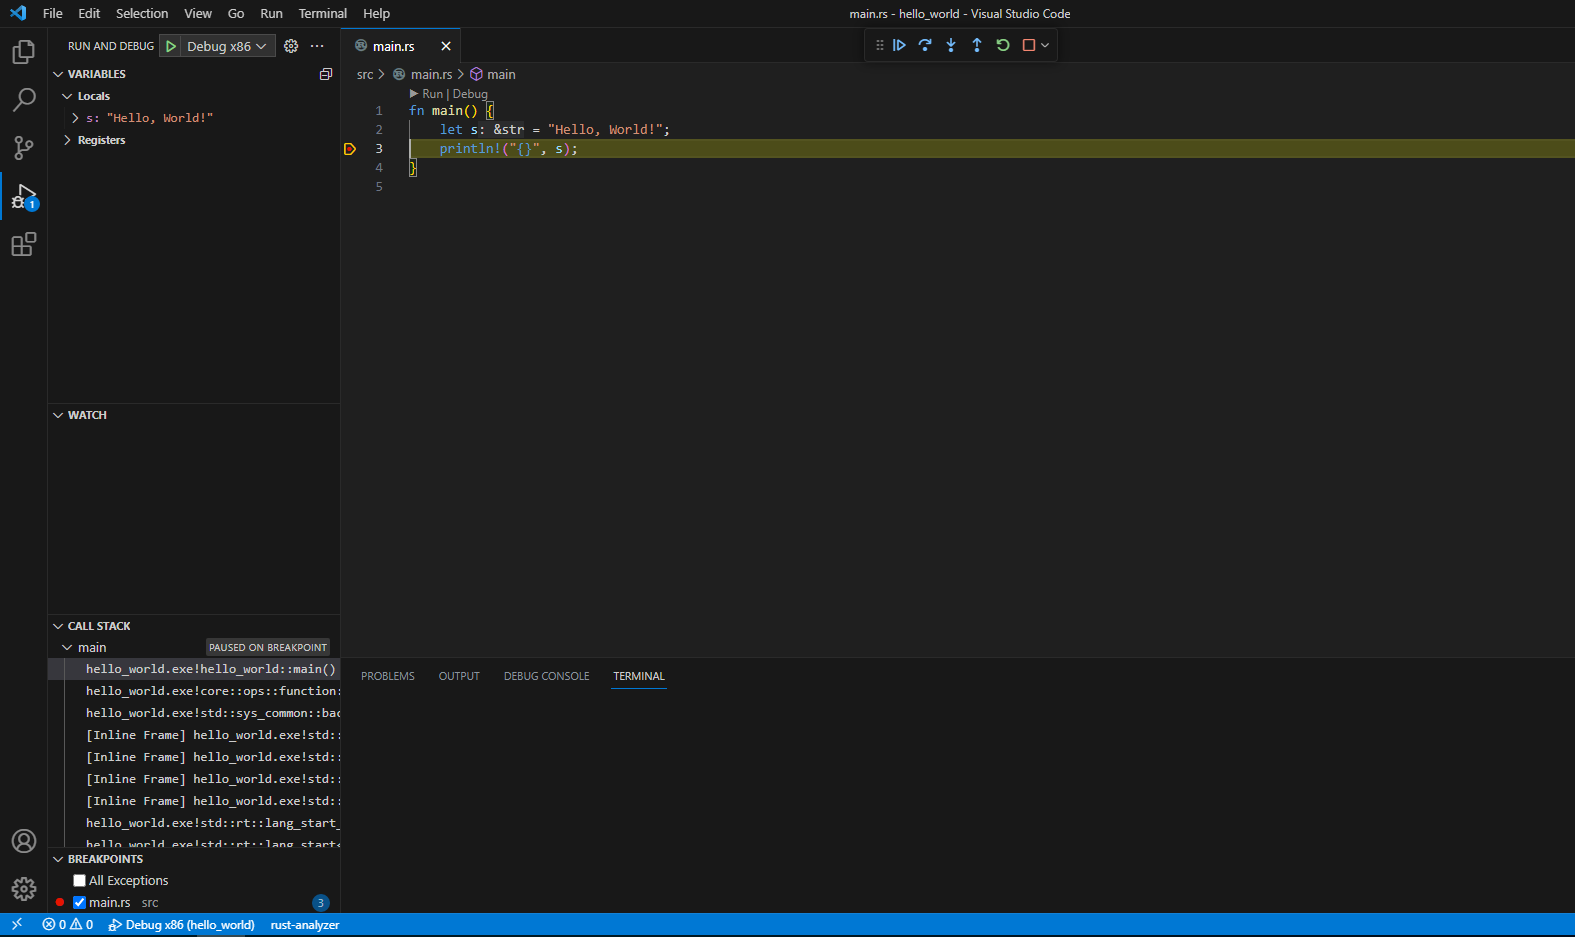1575x937 pixels.
Task: Click rust-analyzer in the status bar
Action: pyautogui.click(x=305, y=925)
